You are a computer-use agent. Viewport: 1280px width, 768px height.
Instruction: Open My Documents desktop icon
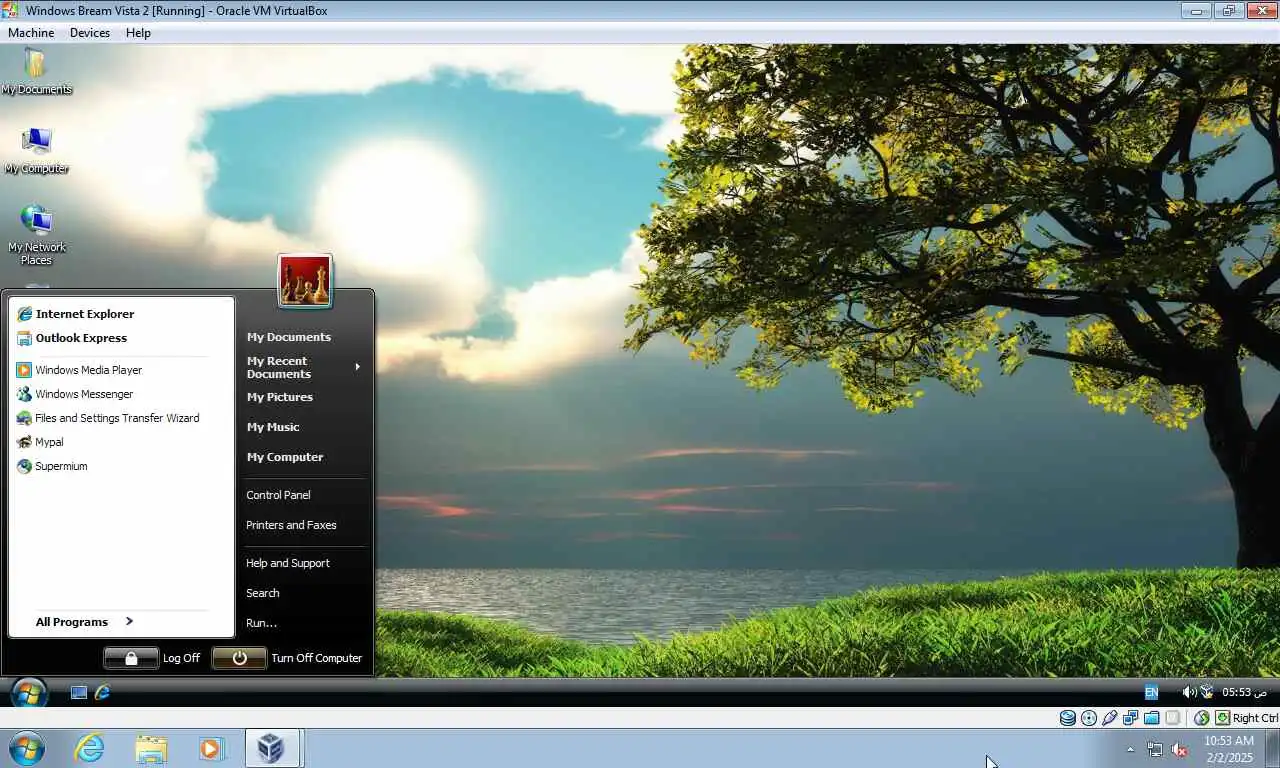pos(36,71)
